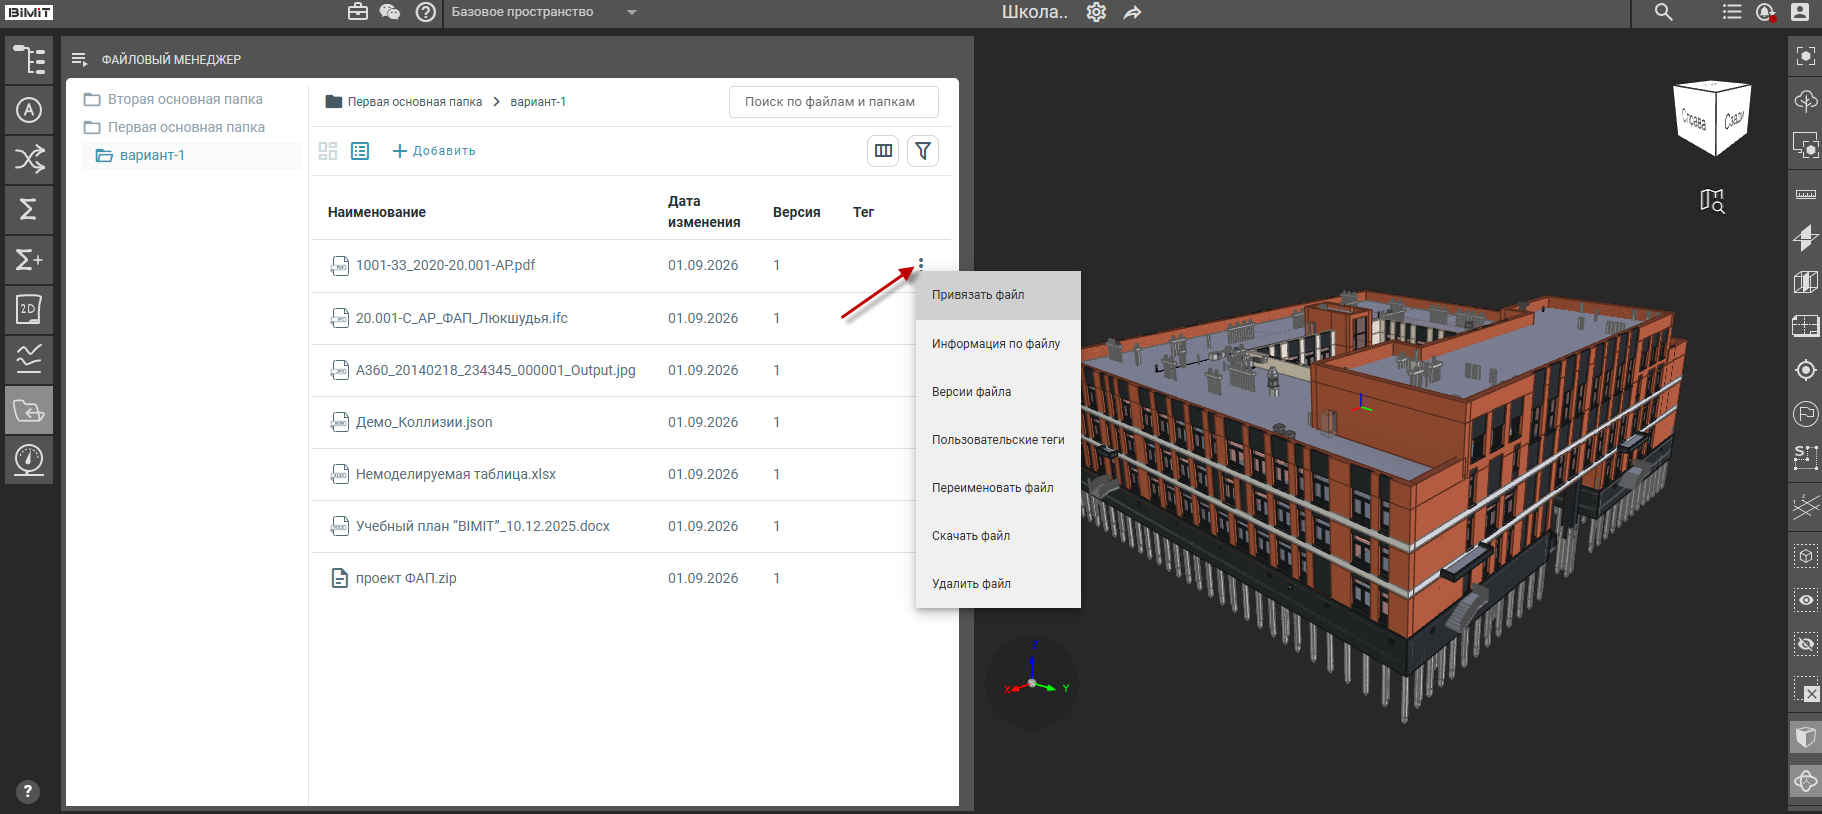
Task: Click the share arrow icon
Action: click(x=1132, y=12)
